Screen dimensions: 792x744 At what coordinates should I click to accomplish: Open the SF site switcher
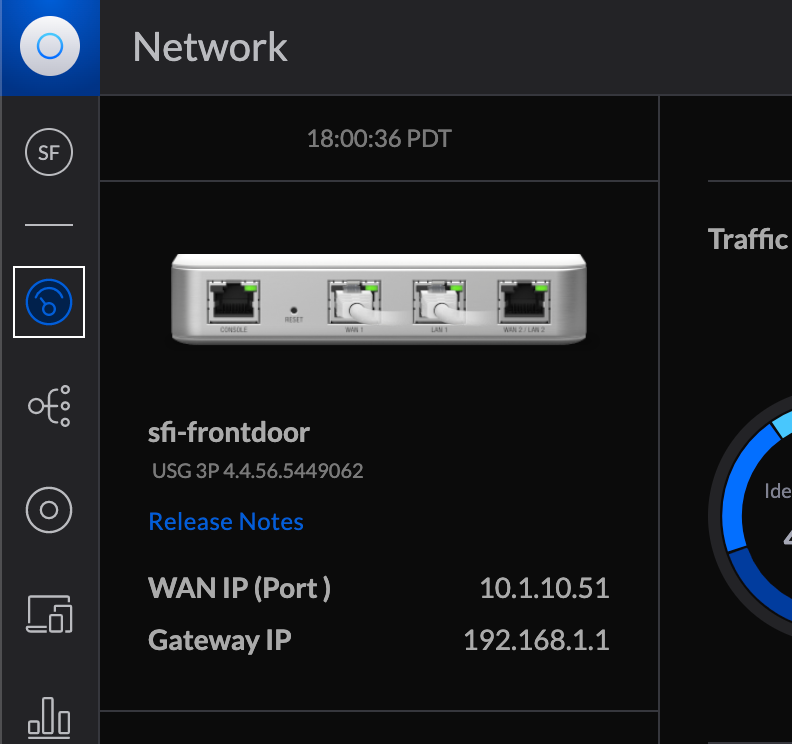(49, 152)
